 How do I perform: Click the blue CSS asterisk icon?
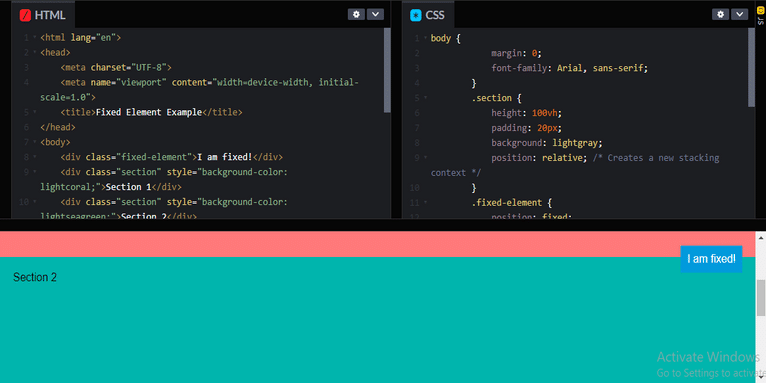tap(416, 15)
